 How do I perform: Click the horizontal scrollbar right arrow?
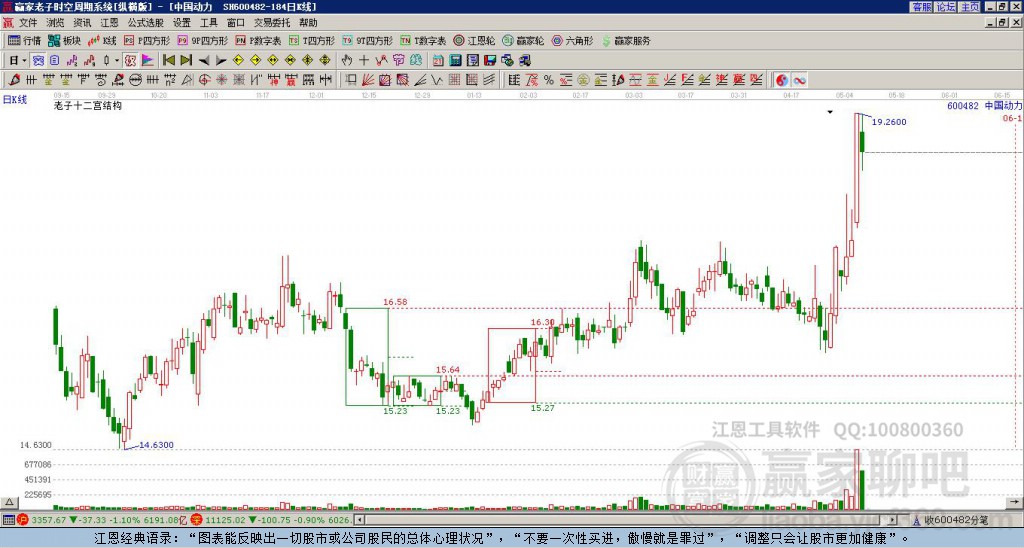[893, 520]
